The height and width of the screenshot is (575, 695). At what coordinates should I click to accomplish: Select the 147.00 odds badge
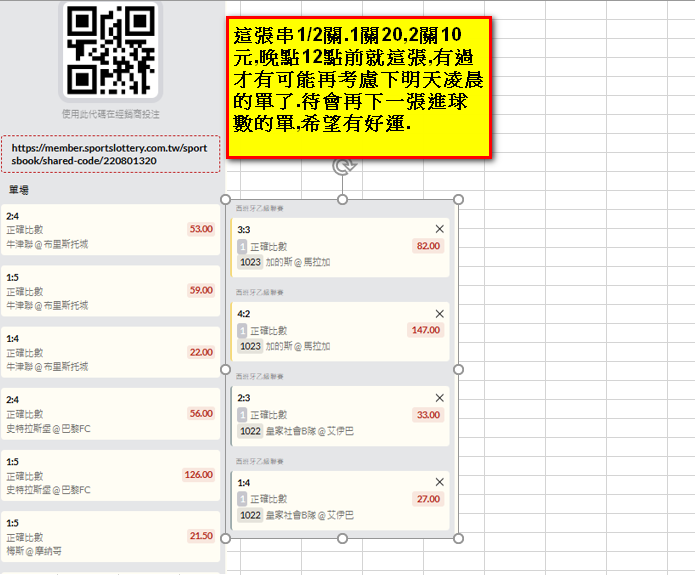426,330
